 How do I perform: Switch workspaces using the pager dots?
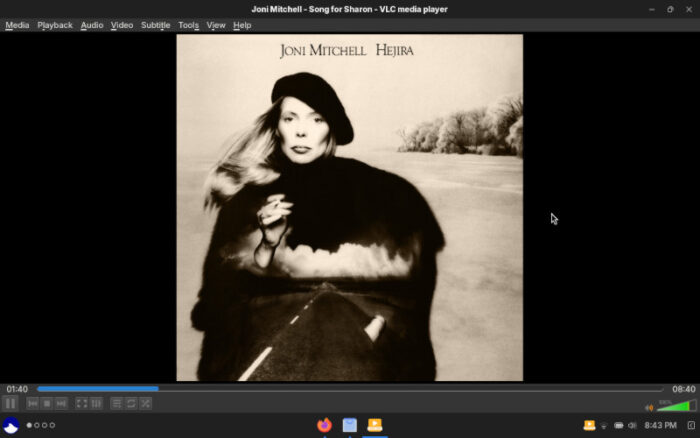point(41,425)
